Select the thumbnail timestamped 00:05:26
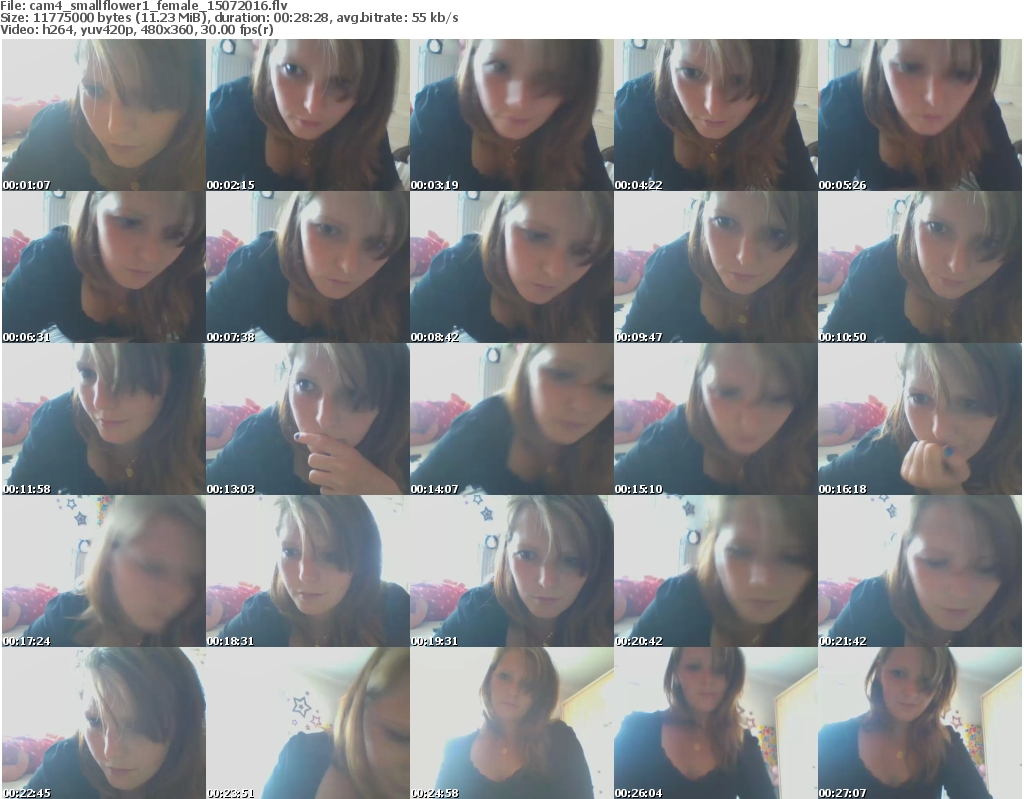Screen dimensions: 1024x799 [x=920, y=115]
